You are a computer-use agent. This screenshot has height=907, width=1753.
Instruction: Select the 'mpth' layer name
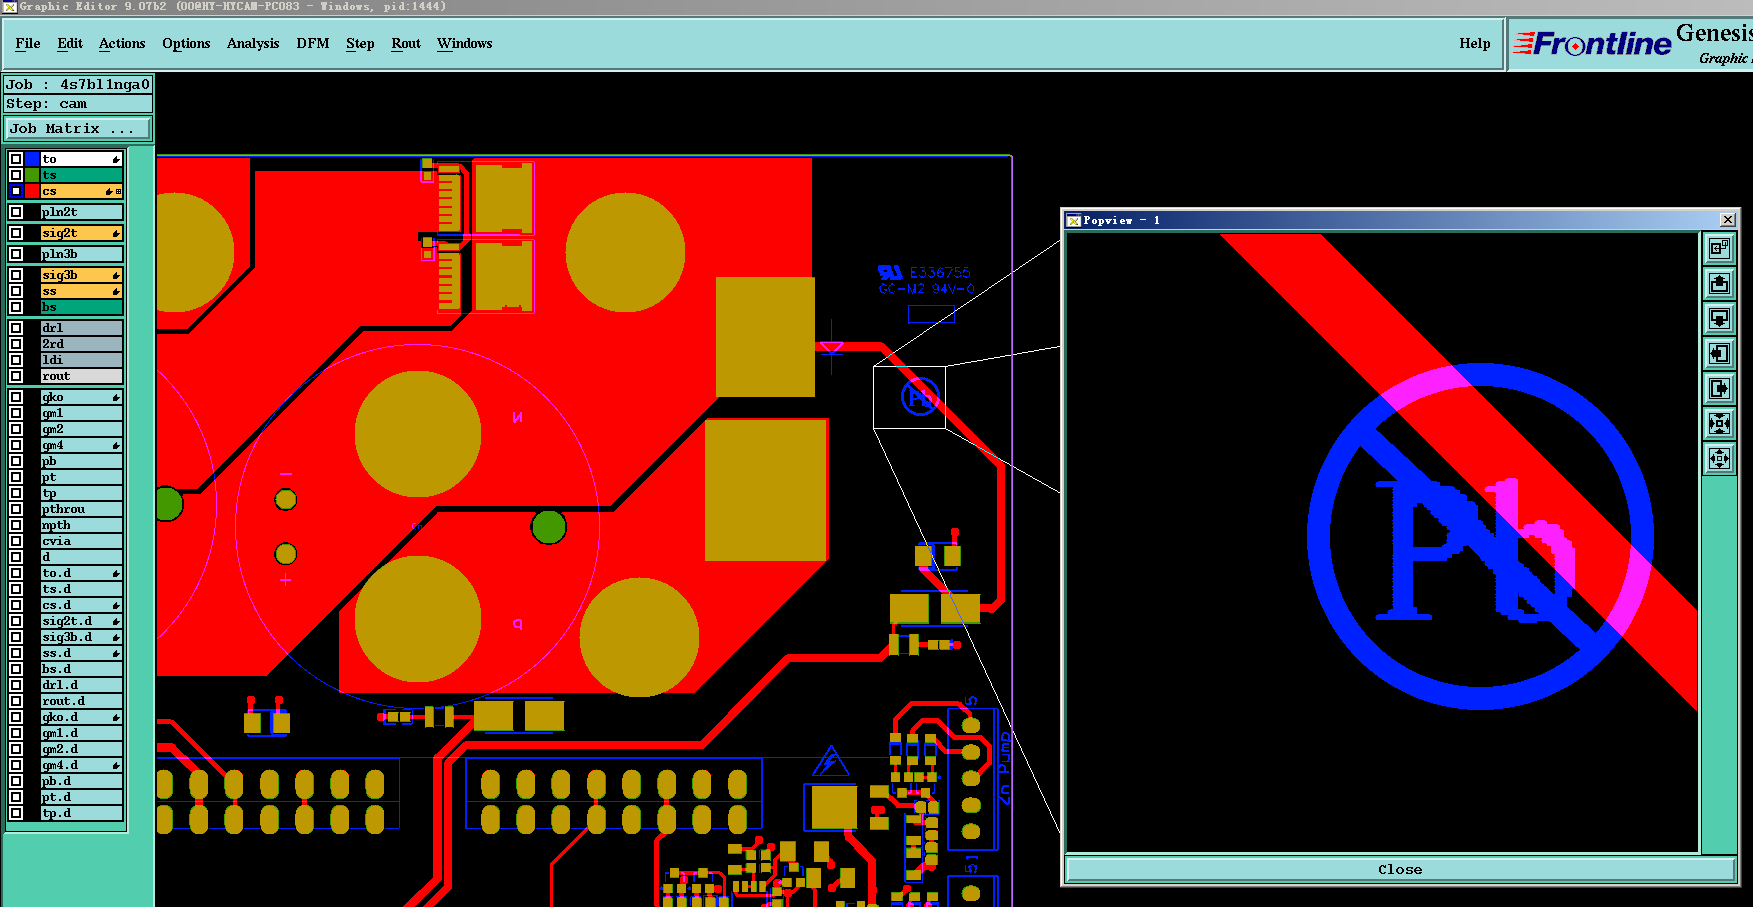coord(81,525)
